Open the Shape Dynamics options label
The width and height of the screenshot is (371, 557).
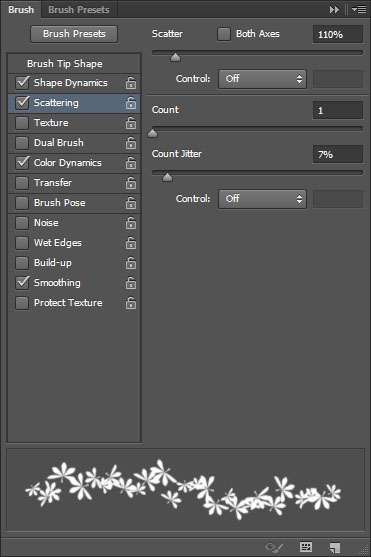(x=70, y=83)
